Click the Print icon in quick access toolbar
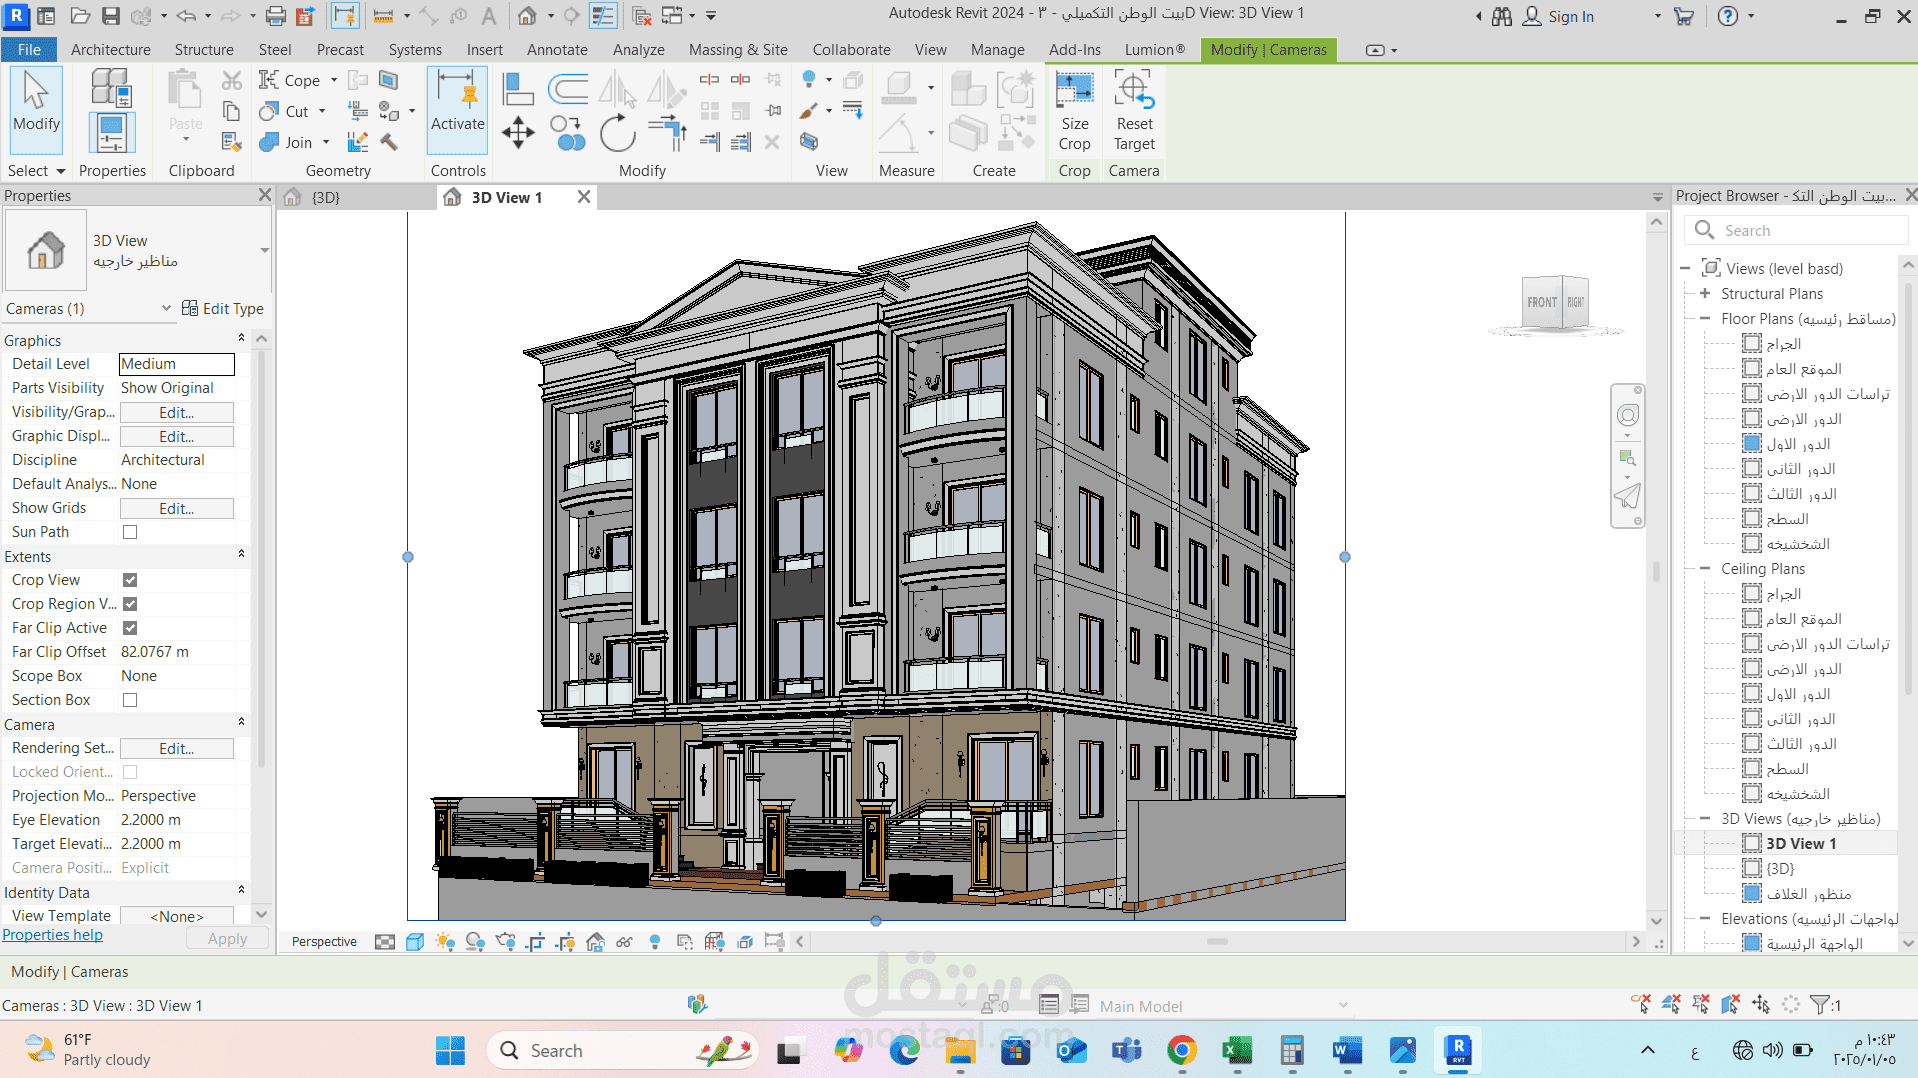1918x1078 pixels. click(x=276, y=16)
